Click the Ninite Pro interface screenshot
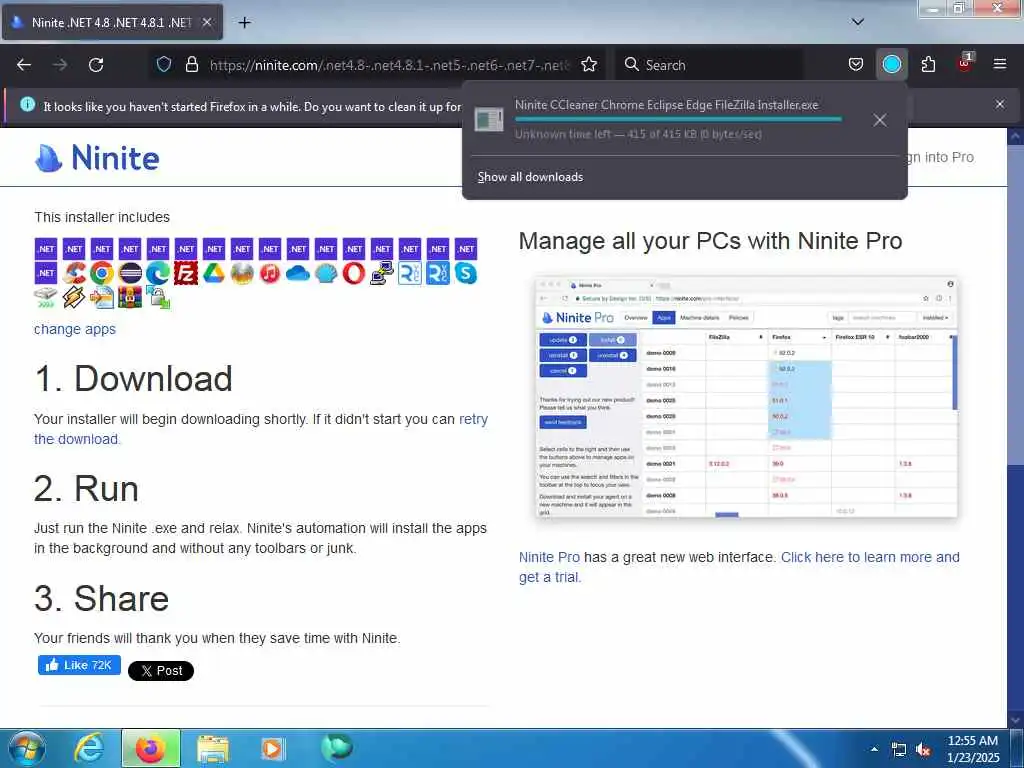 [746, 396]
